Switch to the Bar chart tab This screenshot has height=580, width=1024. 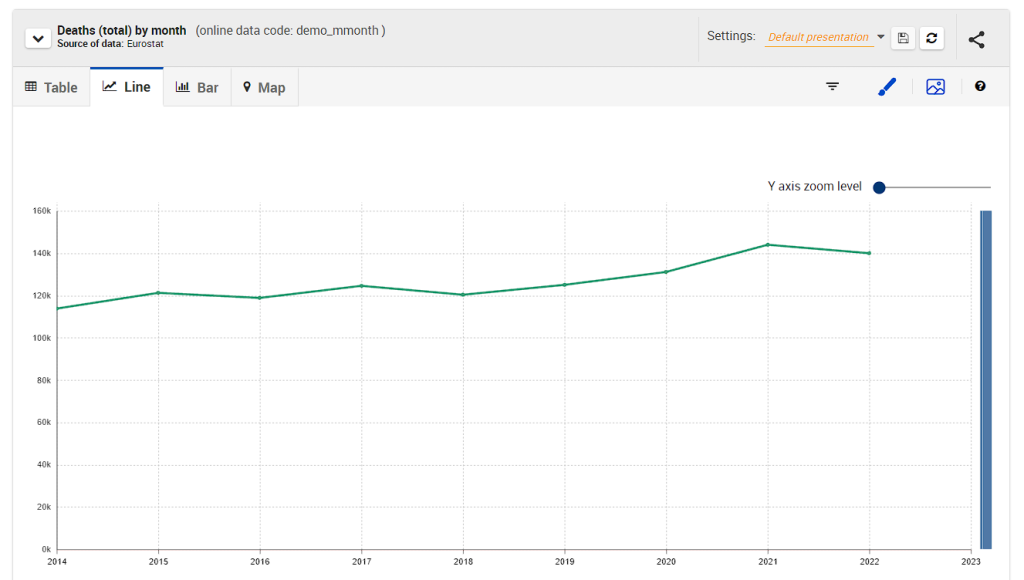pyautogui.click(x=197, y=87)
